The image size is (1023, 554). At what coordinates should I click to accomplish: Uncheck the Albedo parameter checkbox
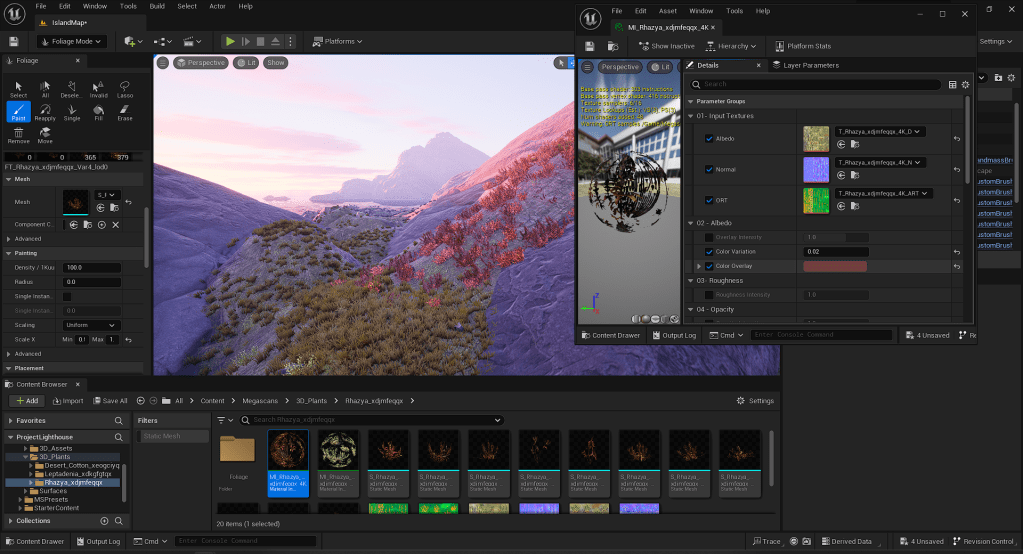click(x=710, y=138)
